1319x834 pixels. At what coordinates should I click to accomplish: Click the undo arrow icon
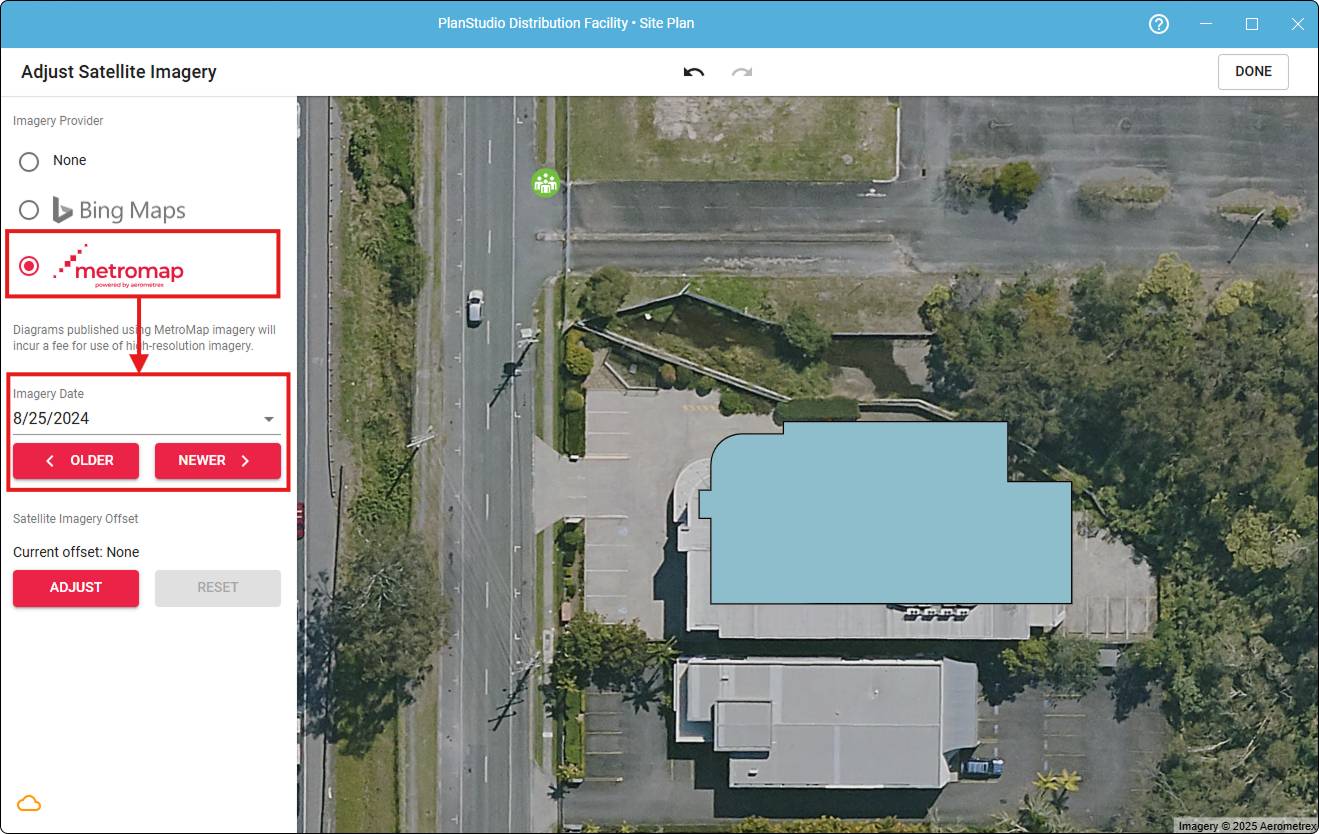693,71
